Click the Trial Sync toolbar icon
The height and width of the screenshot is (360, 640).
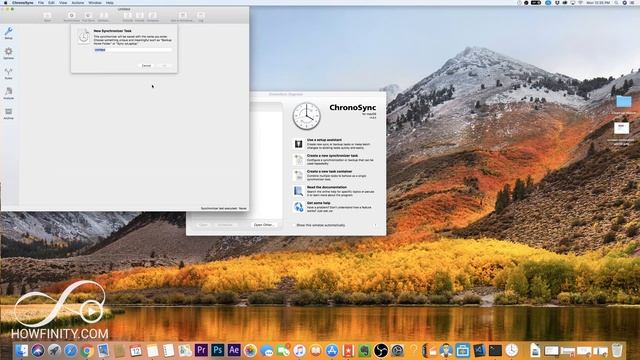tap(88, 16)
